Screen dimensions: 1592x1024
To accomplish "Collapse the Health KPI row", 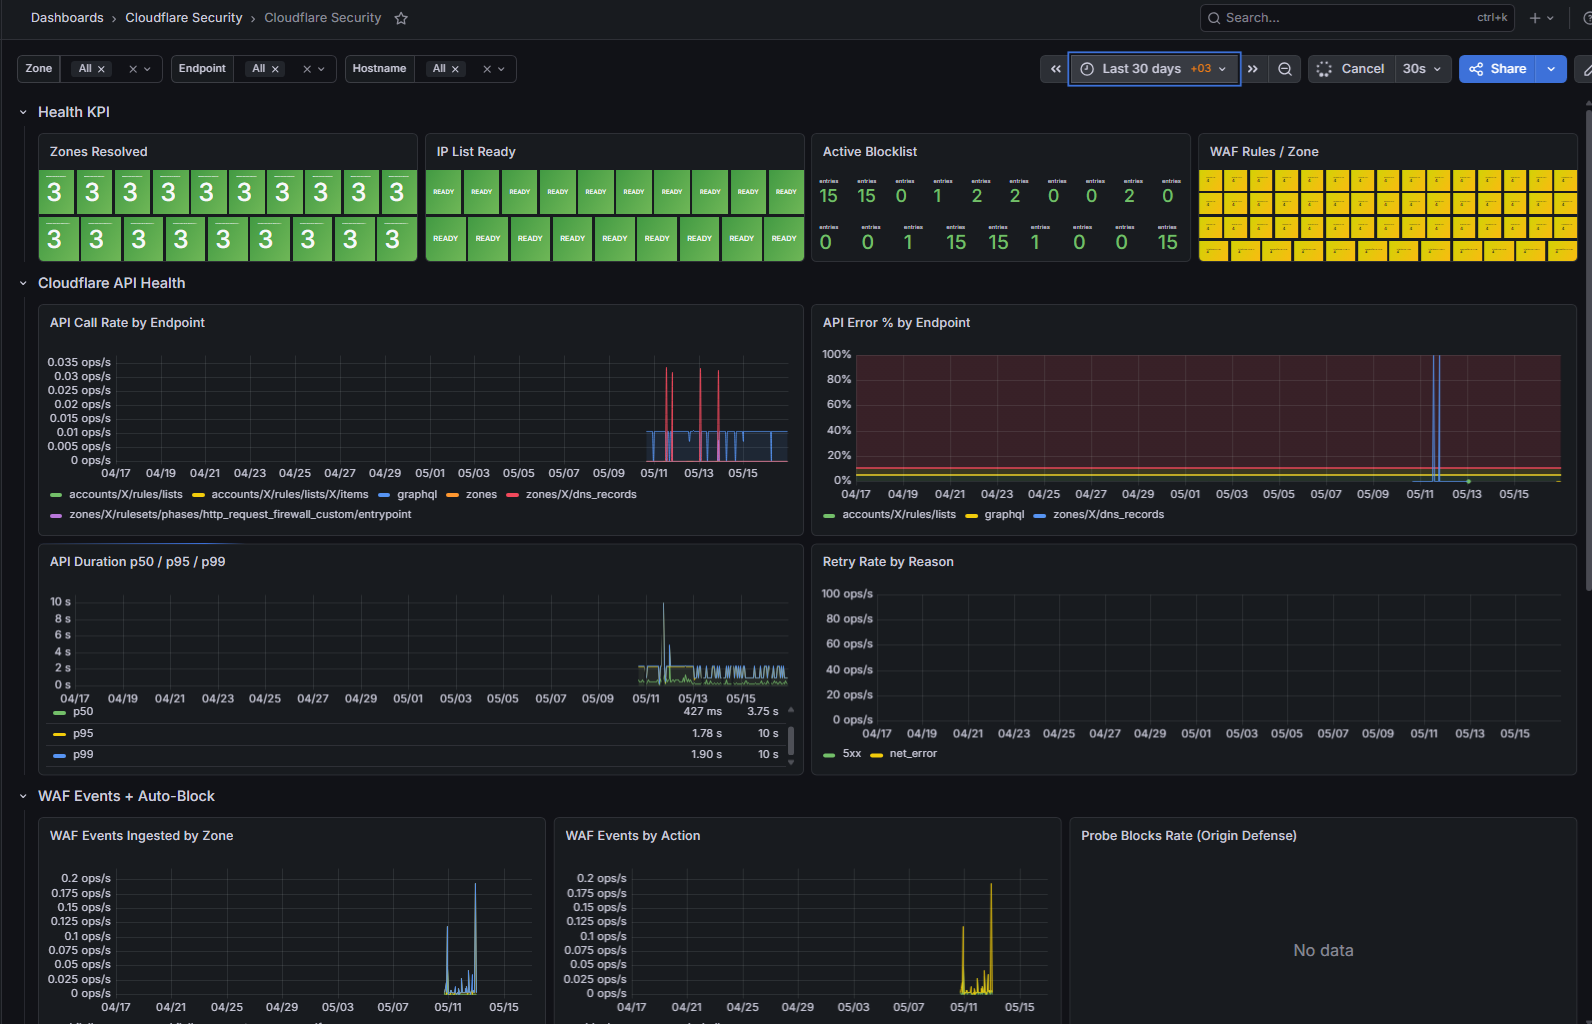I will 23,112.
